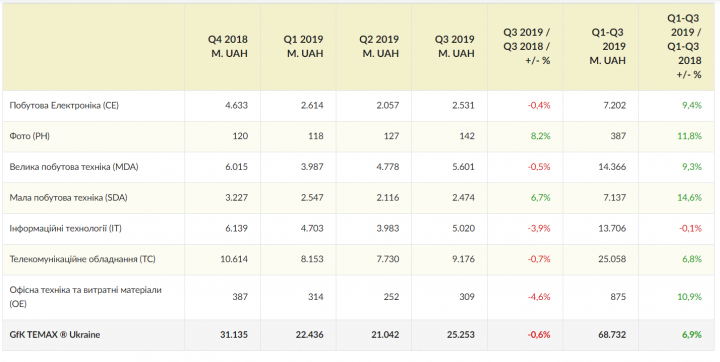
Task: Click the Q2 2019 M. UAH column header
Action: 379,46
